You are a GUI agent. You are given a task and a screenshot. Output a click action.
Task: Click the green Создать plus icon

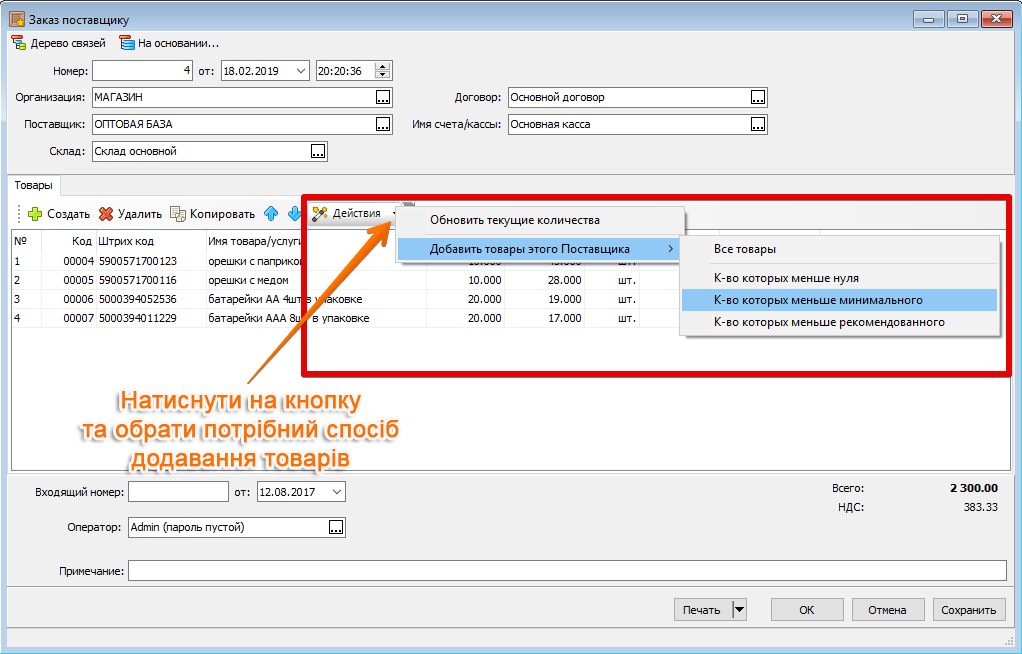[35, 214]
